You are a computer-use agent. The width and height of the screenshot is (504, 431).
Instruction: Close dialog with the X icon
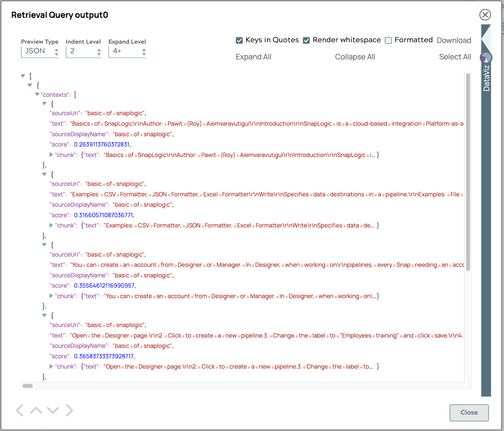485,15
